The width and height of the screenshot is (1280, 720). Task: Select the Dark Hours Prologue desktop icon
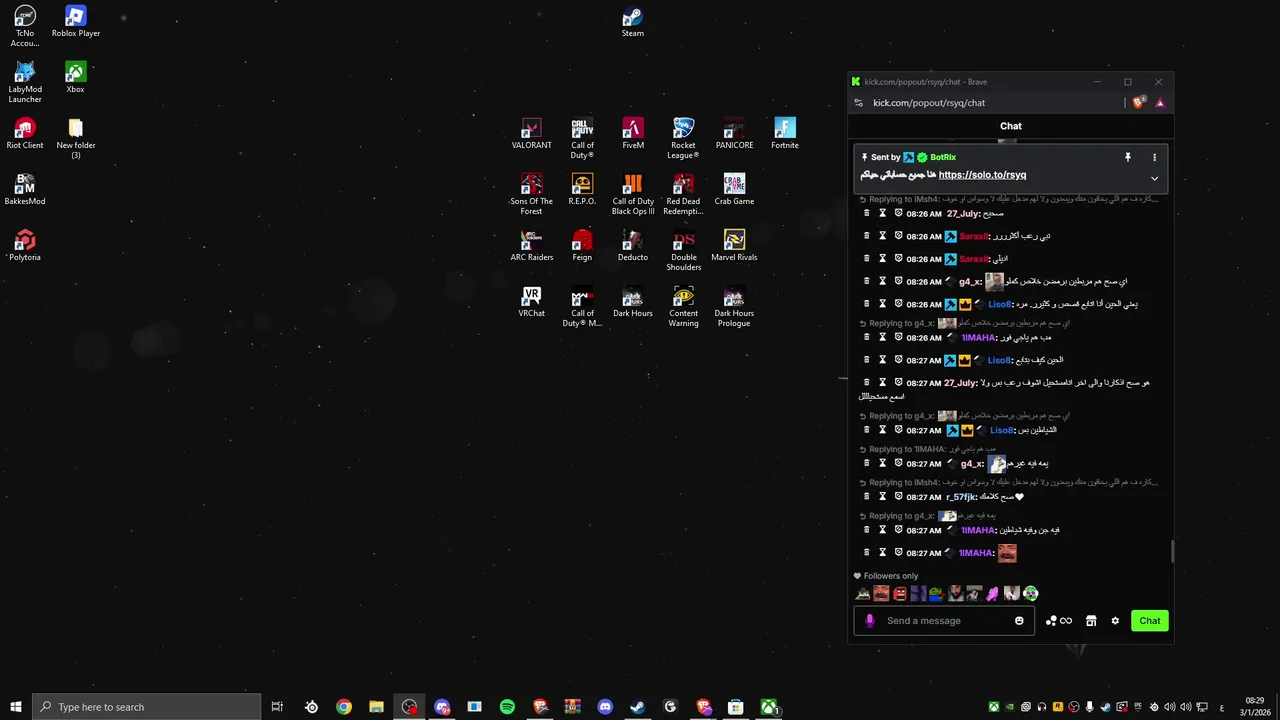click(734, 306)
